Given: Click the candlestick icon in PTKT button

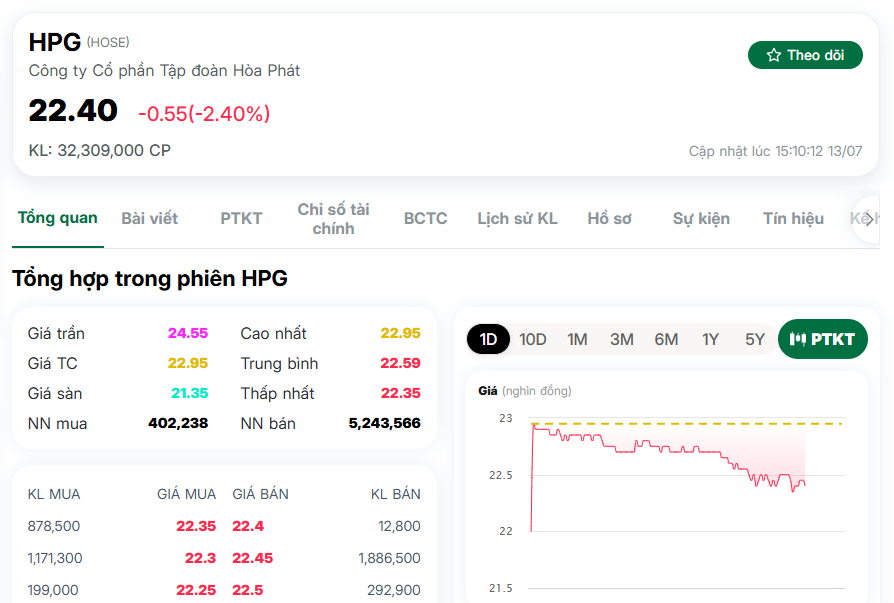Looking at the screenshot, I should (x=798, y=339).
